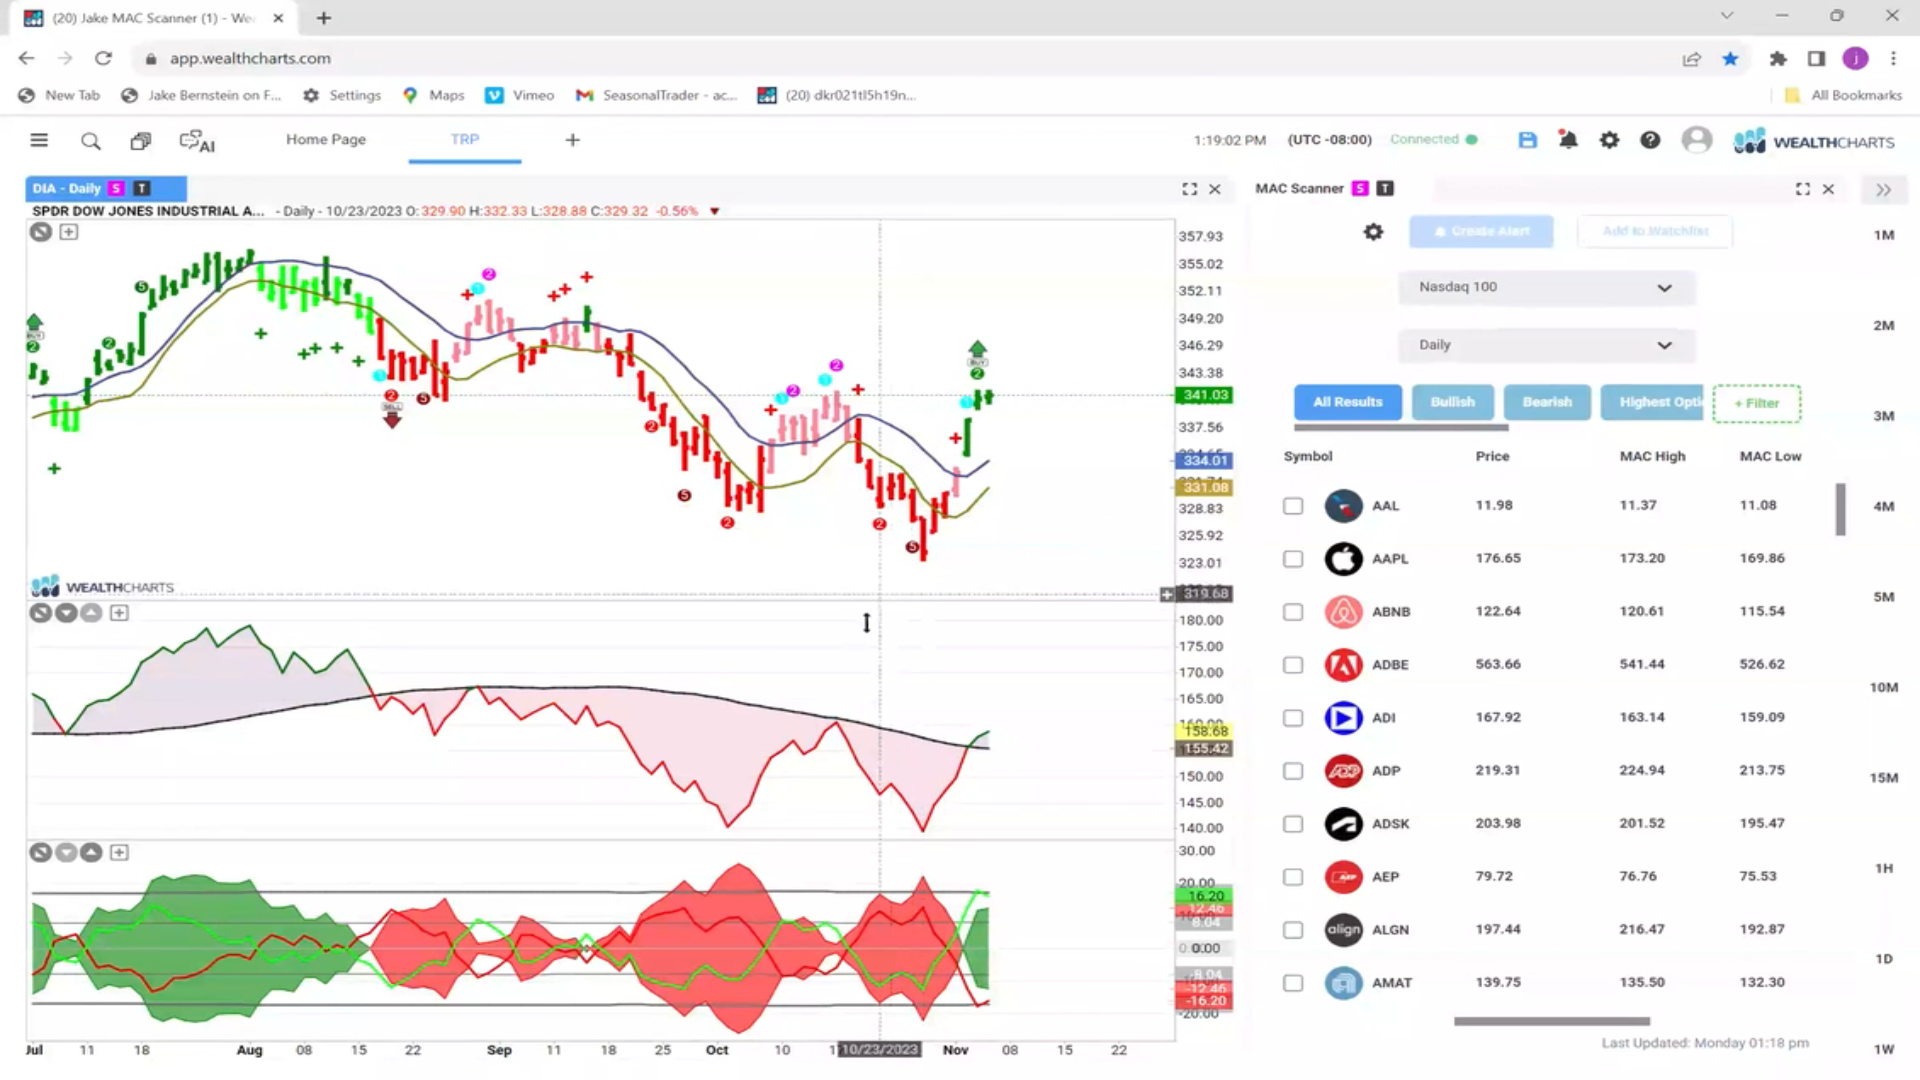Open the Nasdaq 100 universe dropdown

tap(1545, 288)
